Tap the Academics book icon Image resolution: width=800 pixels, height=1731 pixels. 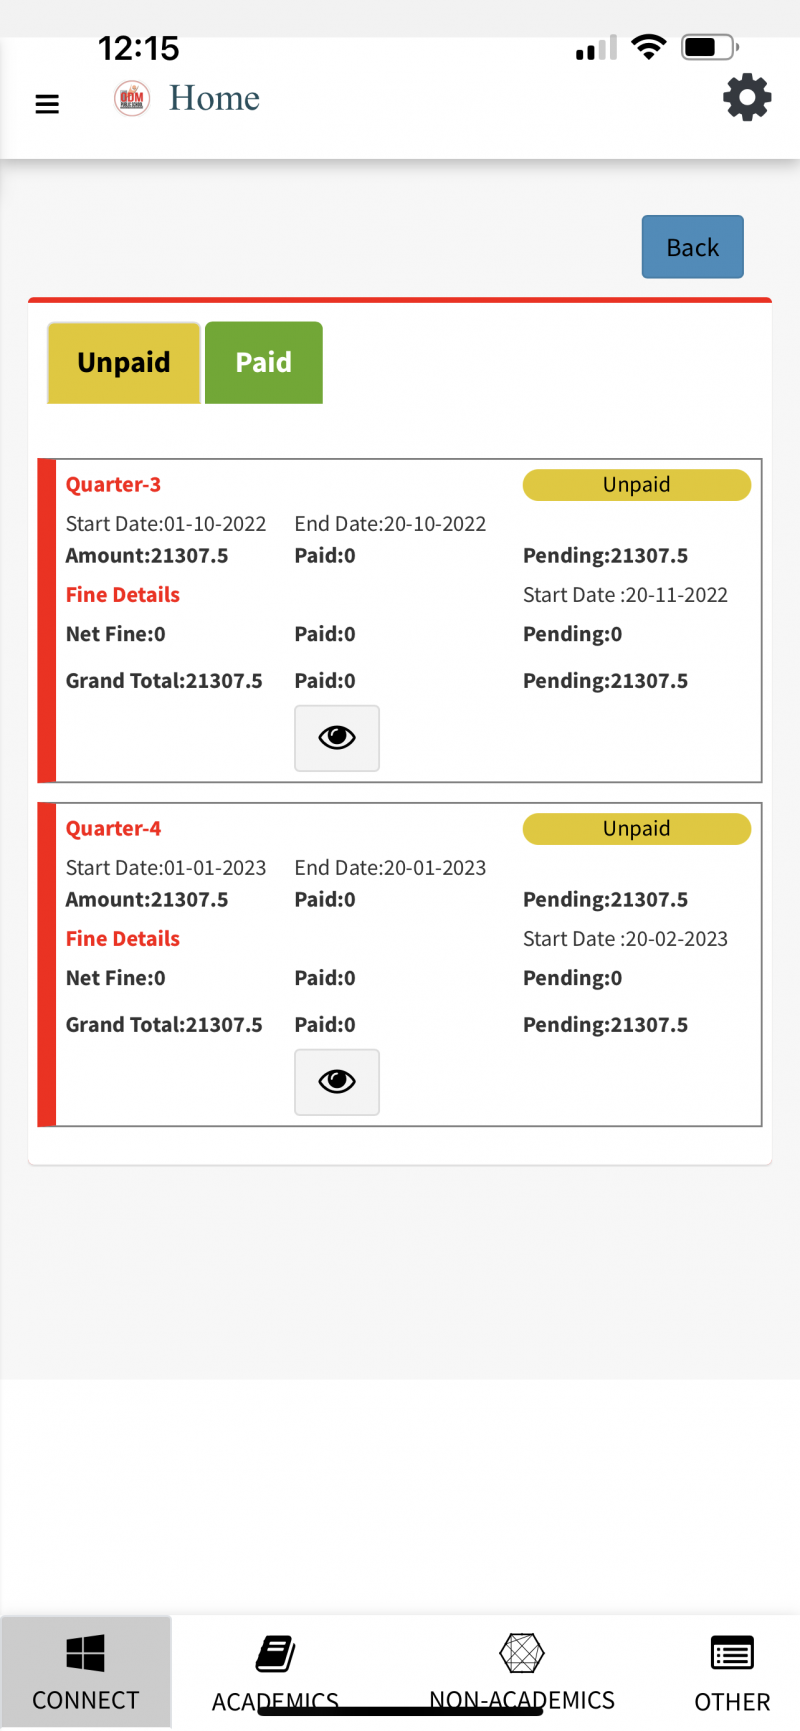coord(275,1654)
